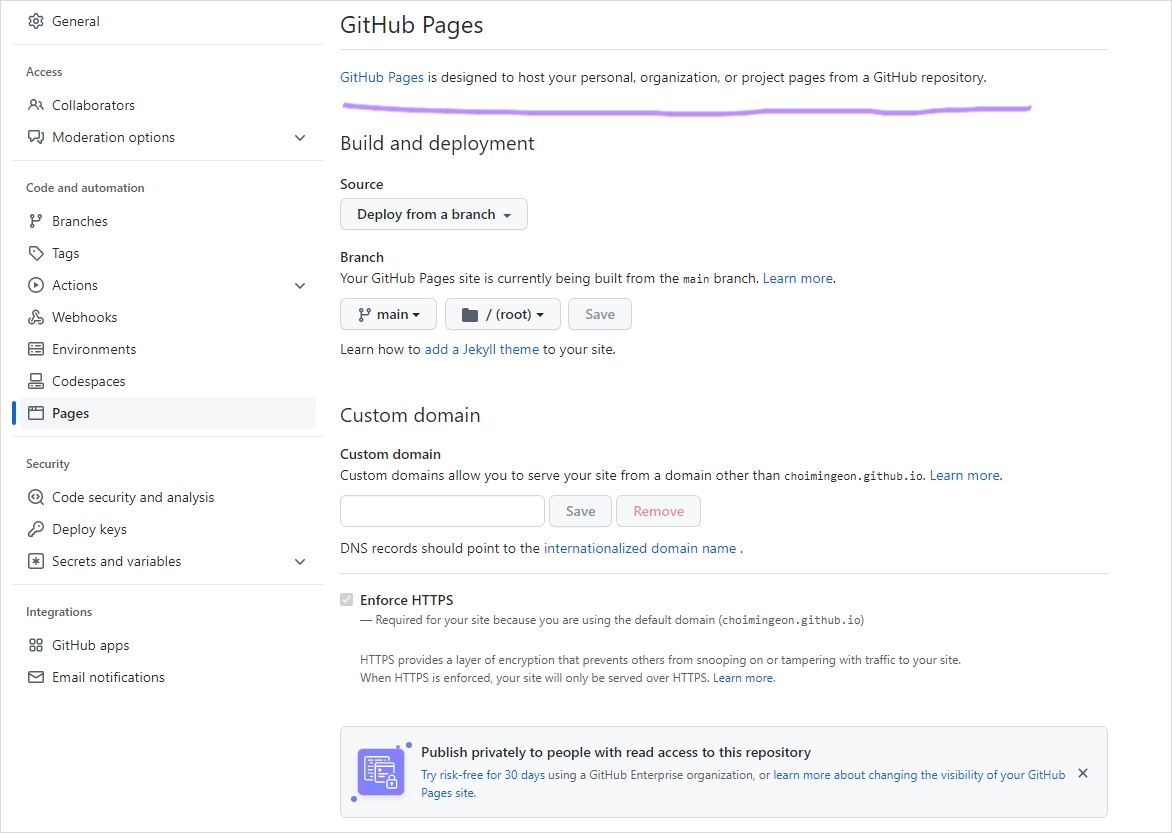Click the Webhooks icon

[35, 317]
